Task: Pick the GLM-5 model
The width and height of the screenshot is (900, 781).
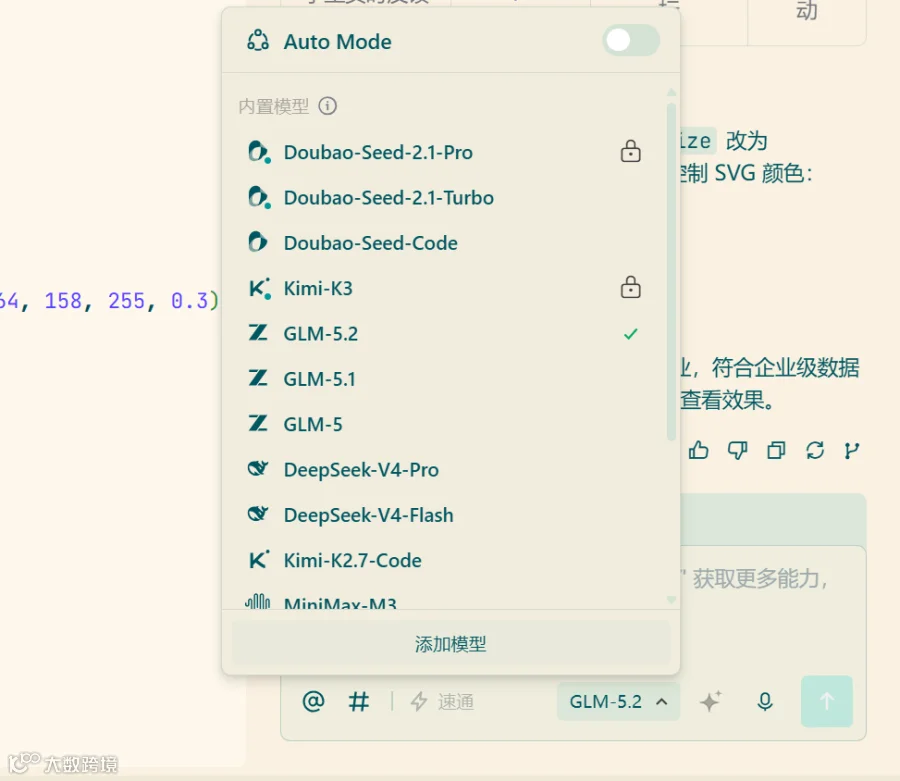Action: pos(445,425)
